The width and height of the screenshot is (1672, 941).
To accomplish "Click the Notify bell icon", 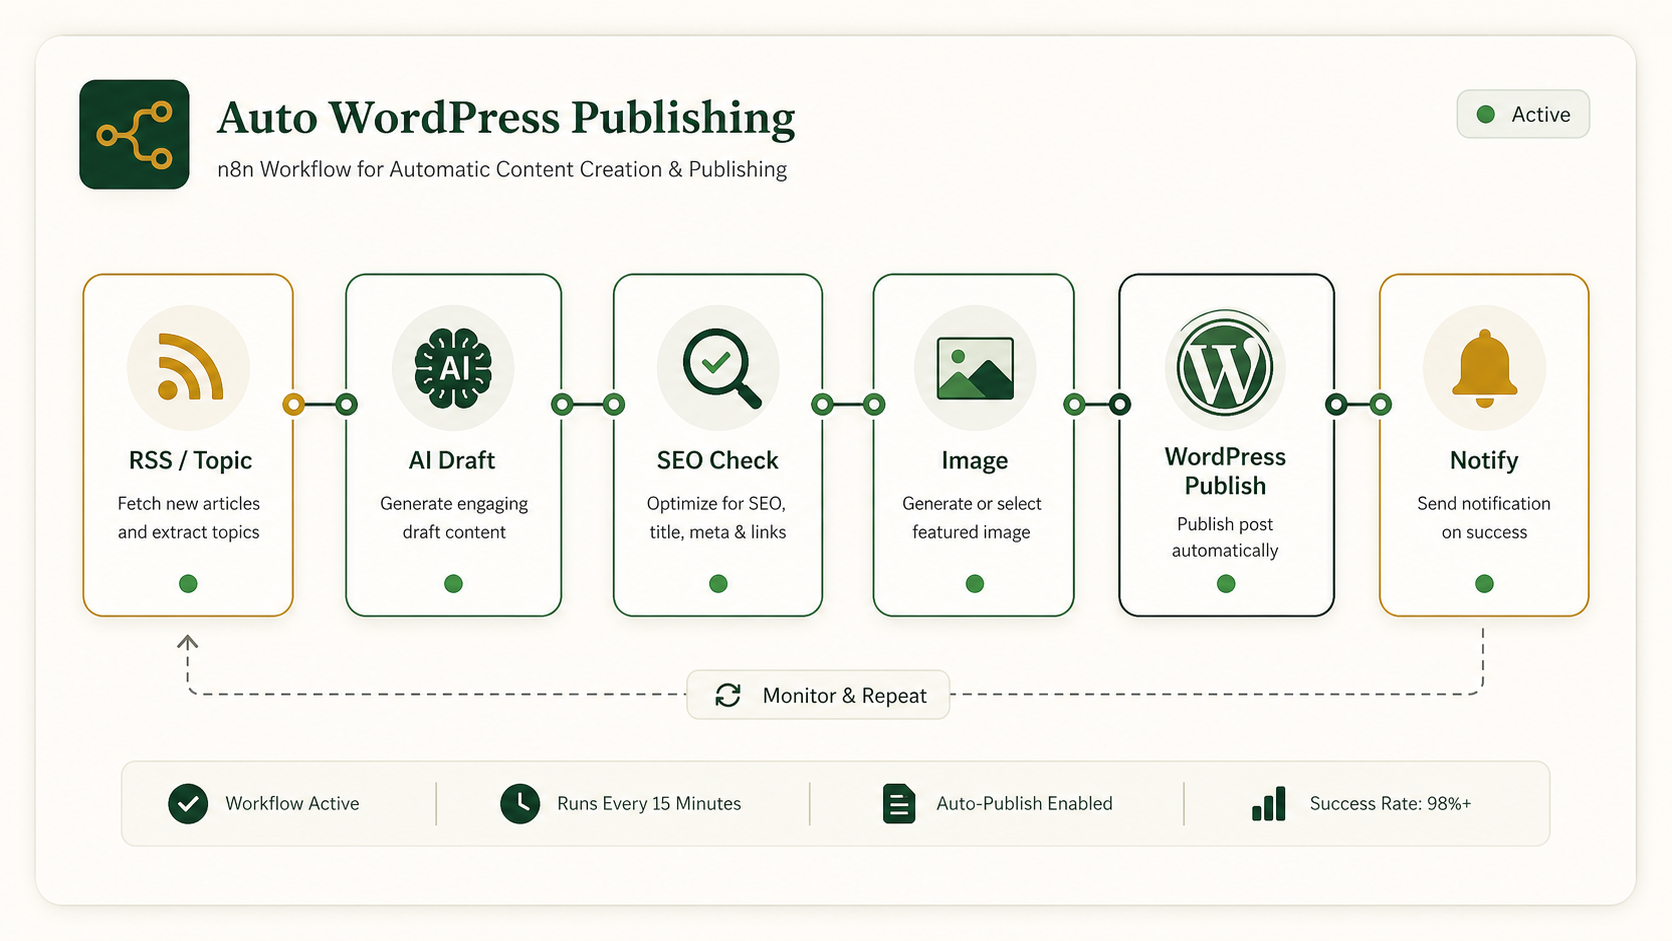I will (1484, 368).
